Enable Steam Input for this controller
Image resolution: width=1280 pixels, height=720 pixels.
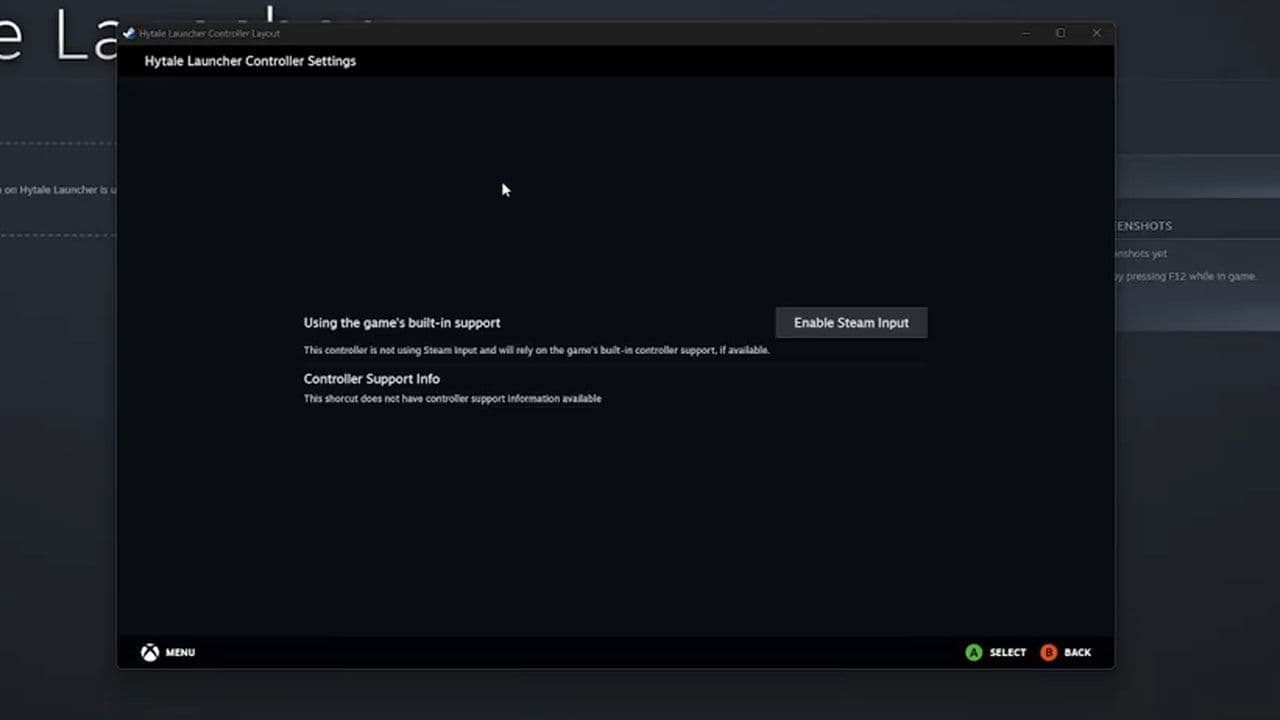tap(851, 322)
